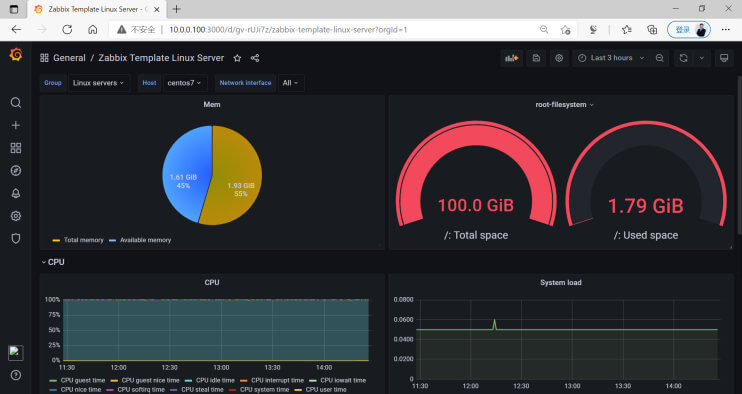The width and height of the screenshot is (742, 394).
Task: Click the dashboard grid icon beside General
Action: pos(44,58)
